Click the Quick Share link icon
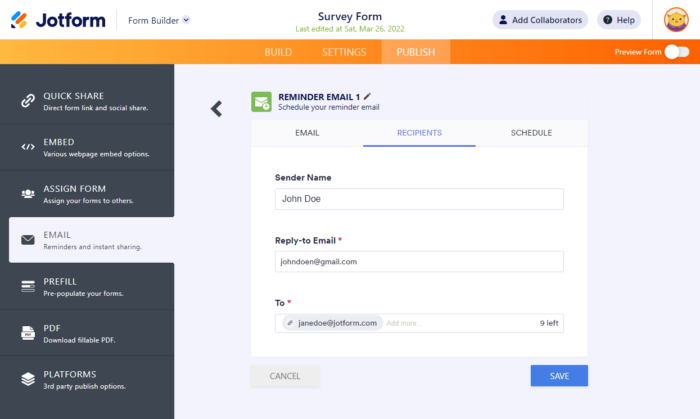The image size is (700, 419). 28,101
